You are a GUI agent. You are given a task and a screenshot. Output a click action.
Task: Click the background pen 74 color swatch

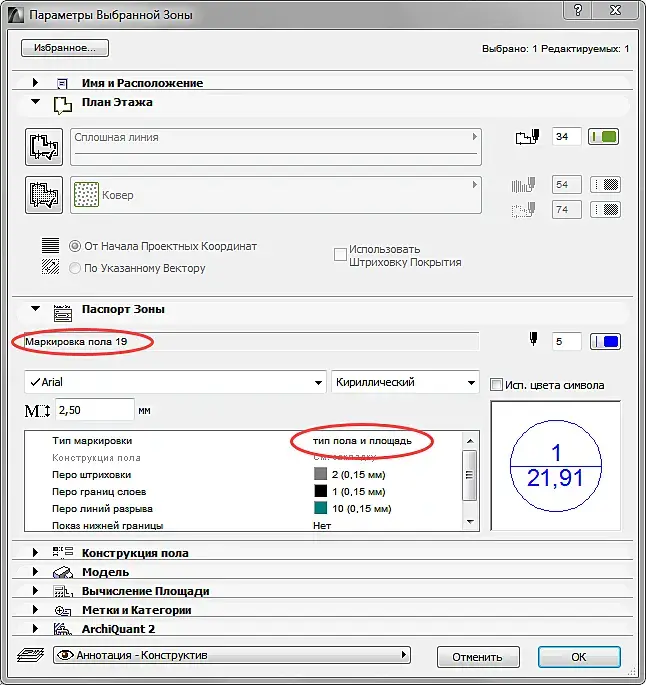click(x=605, y=210)
